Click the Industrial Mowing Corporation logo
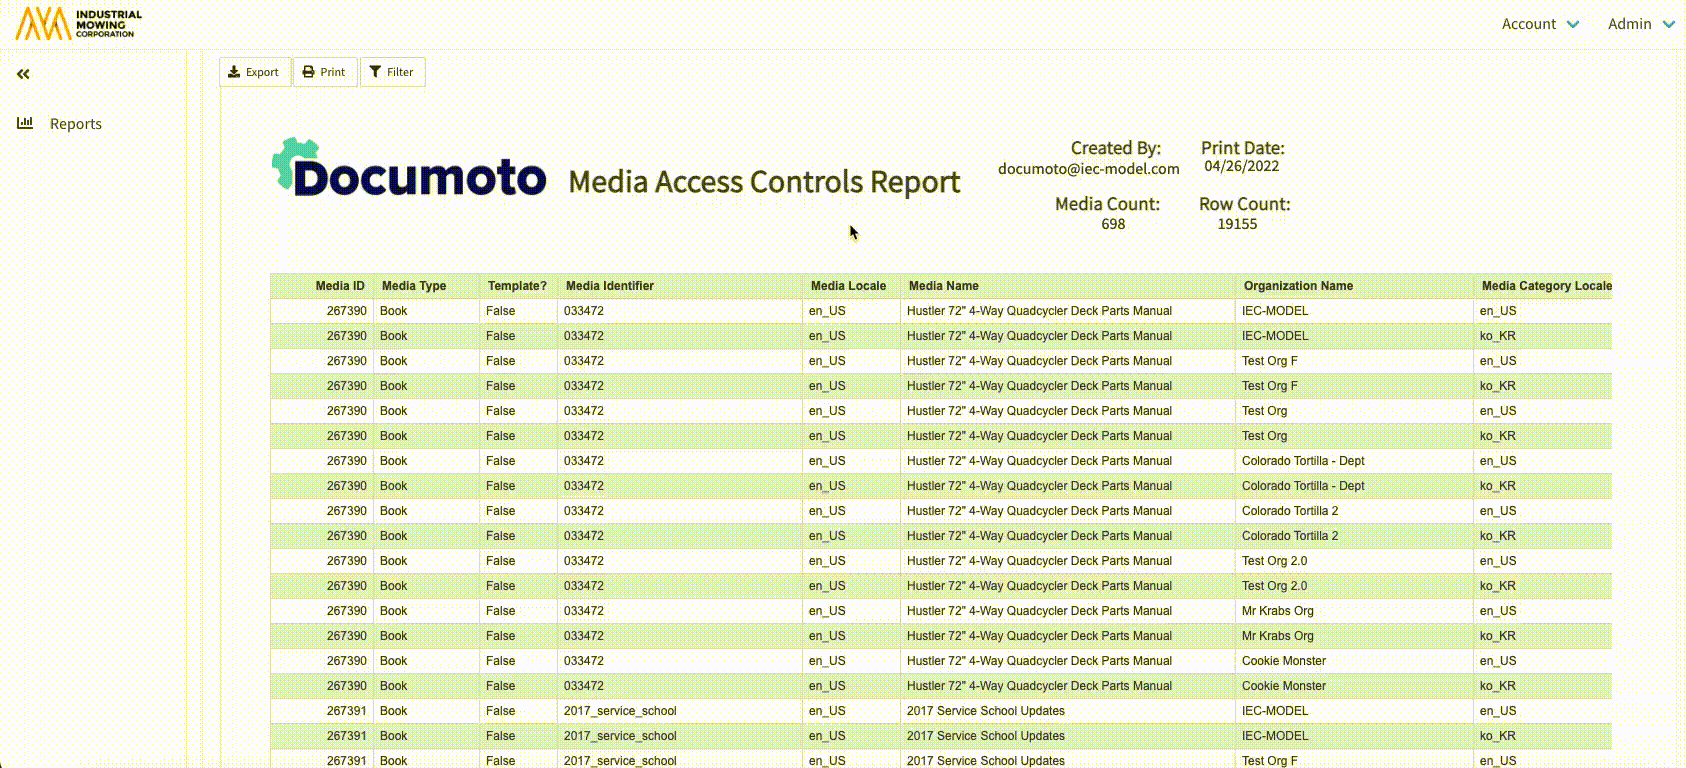The height and width of the screenshot is (768, 1686). [x=79, y=23]
